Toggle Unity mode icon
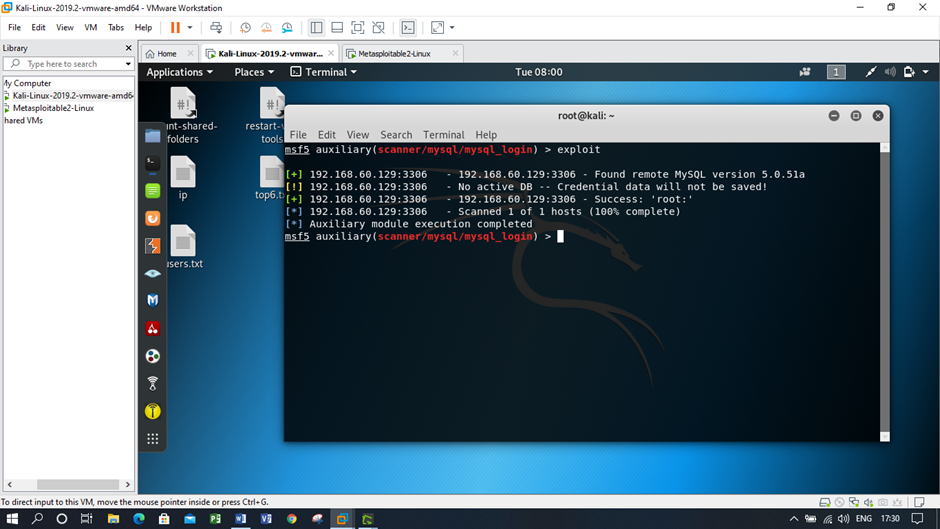The width and height of the screenshot is (940, 529). pos(378,28)
